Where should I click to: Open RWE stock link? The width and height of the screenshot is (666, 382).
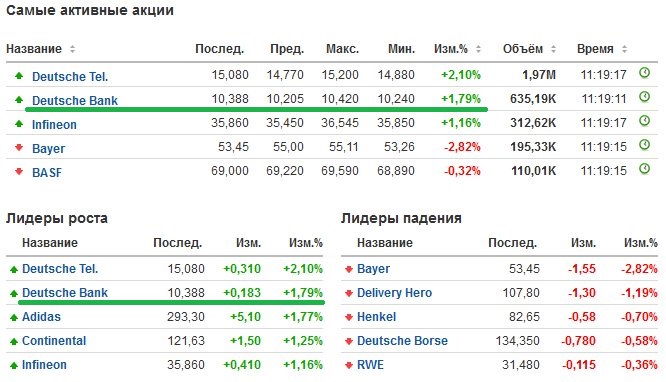(x=370, y=365)
